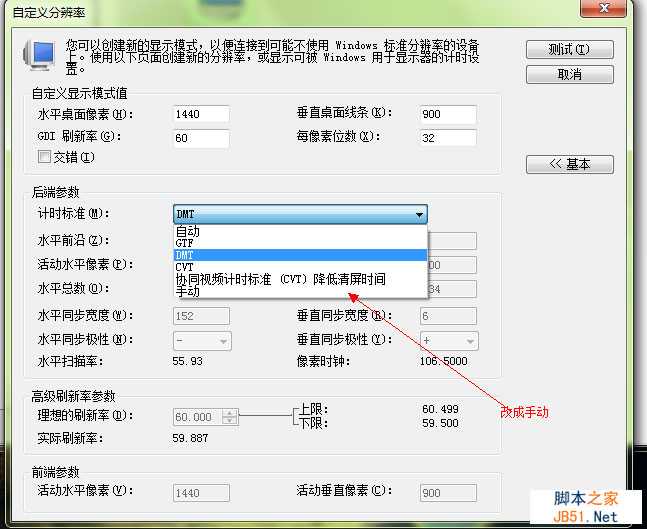This screenshot has width=647, height=529.
Task: Choose 手动 manual timing option
Action: [300, 291]
